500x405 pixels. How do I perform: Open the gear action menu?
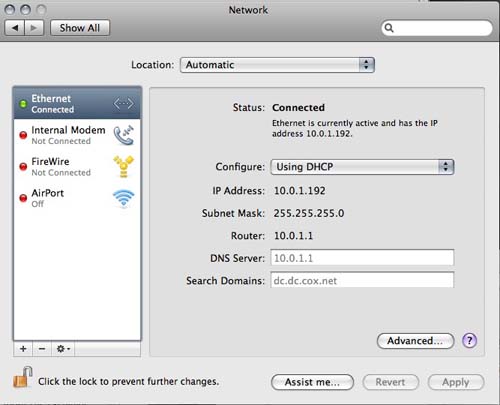coord(63,349)
